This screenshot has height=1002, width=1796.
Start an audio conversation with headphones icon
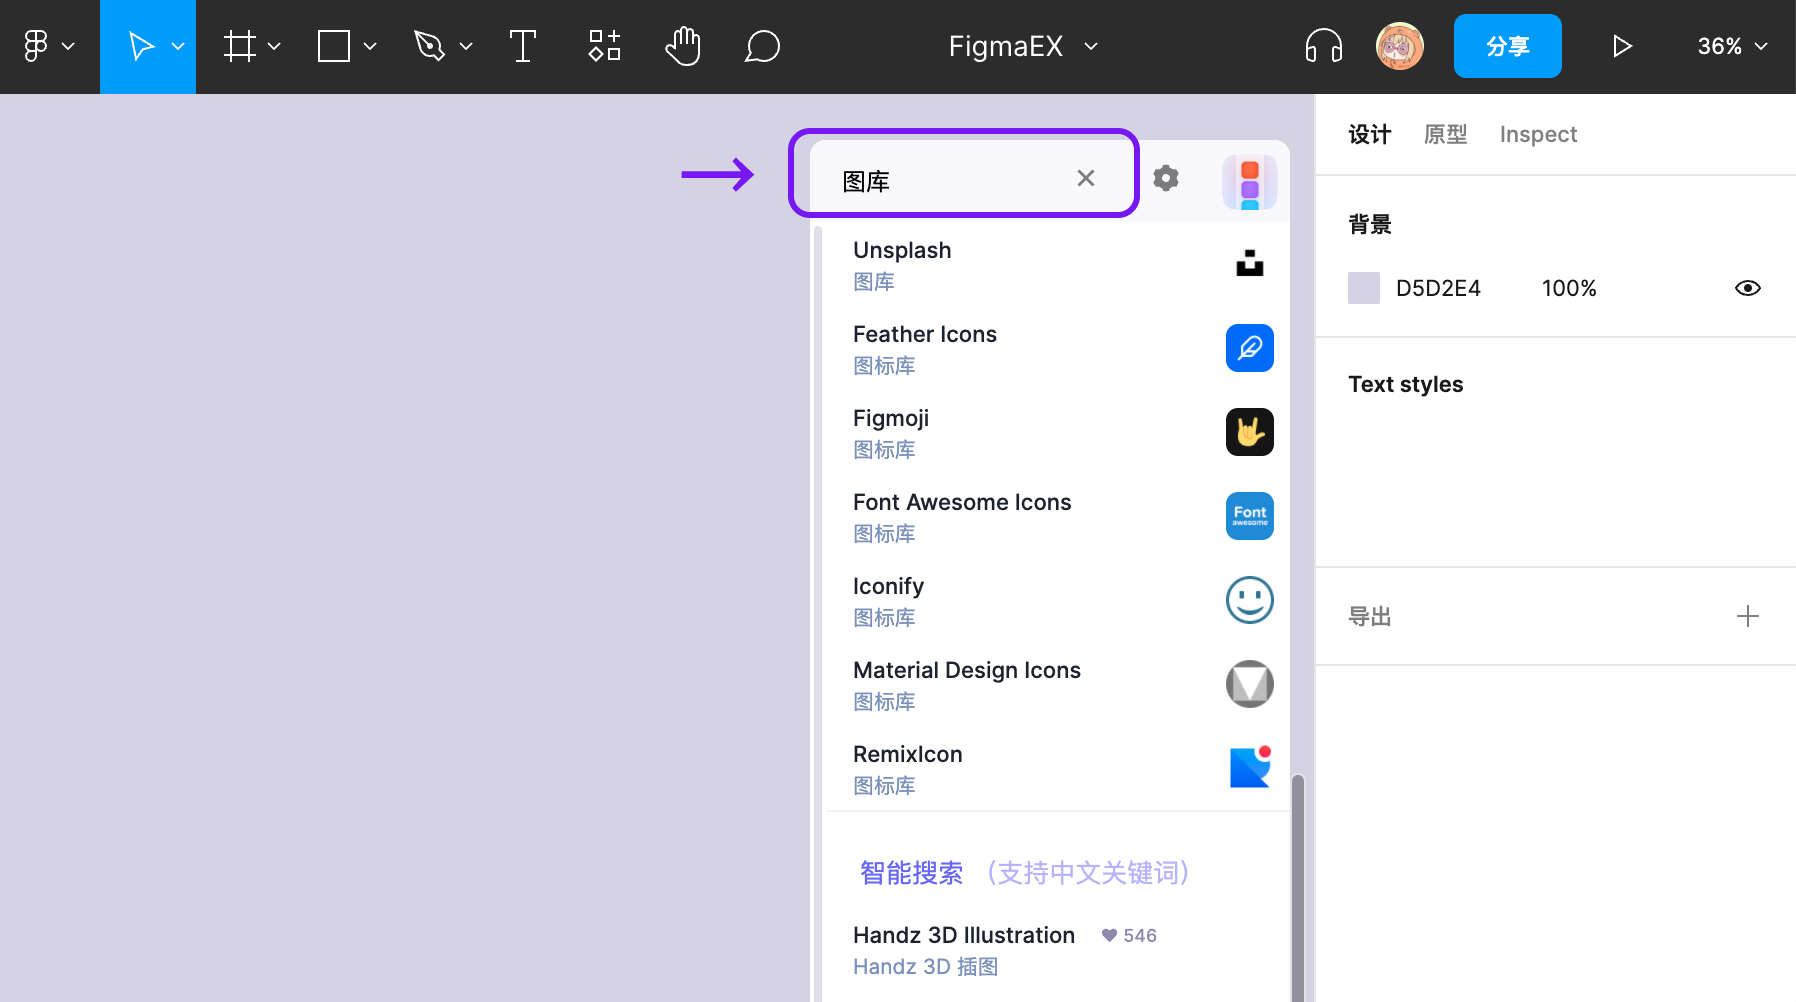pos(1323,46)
